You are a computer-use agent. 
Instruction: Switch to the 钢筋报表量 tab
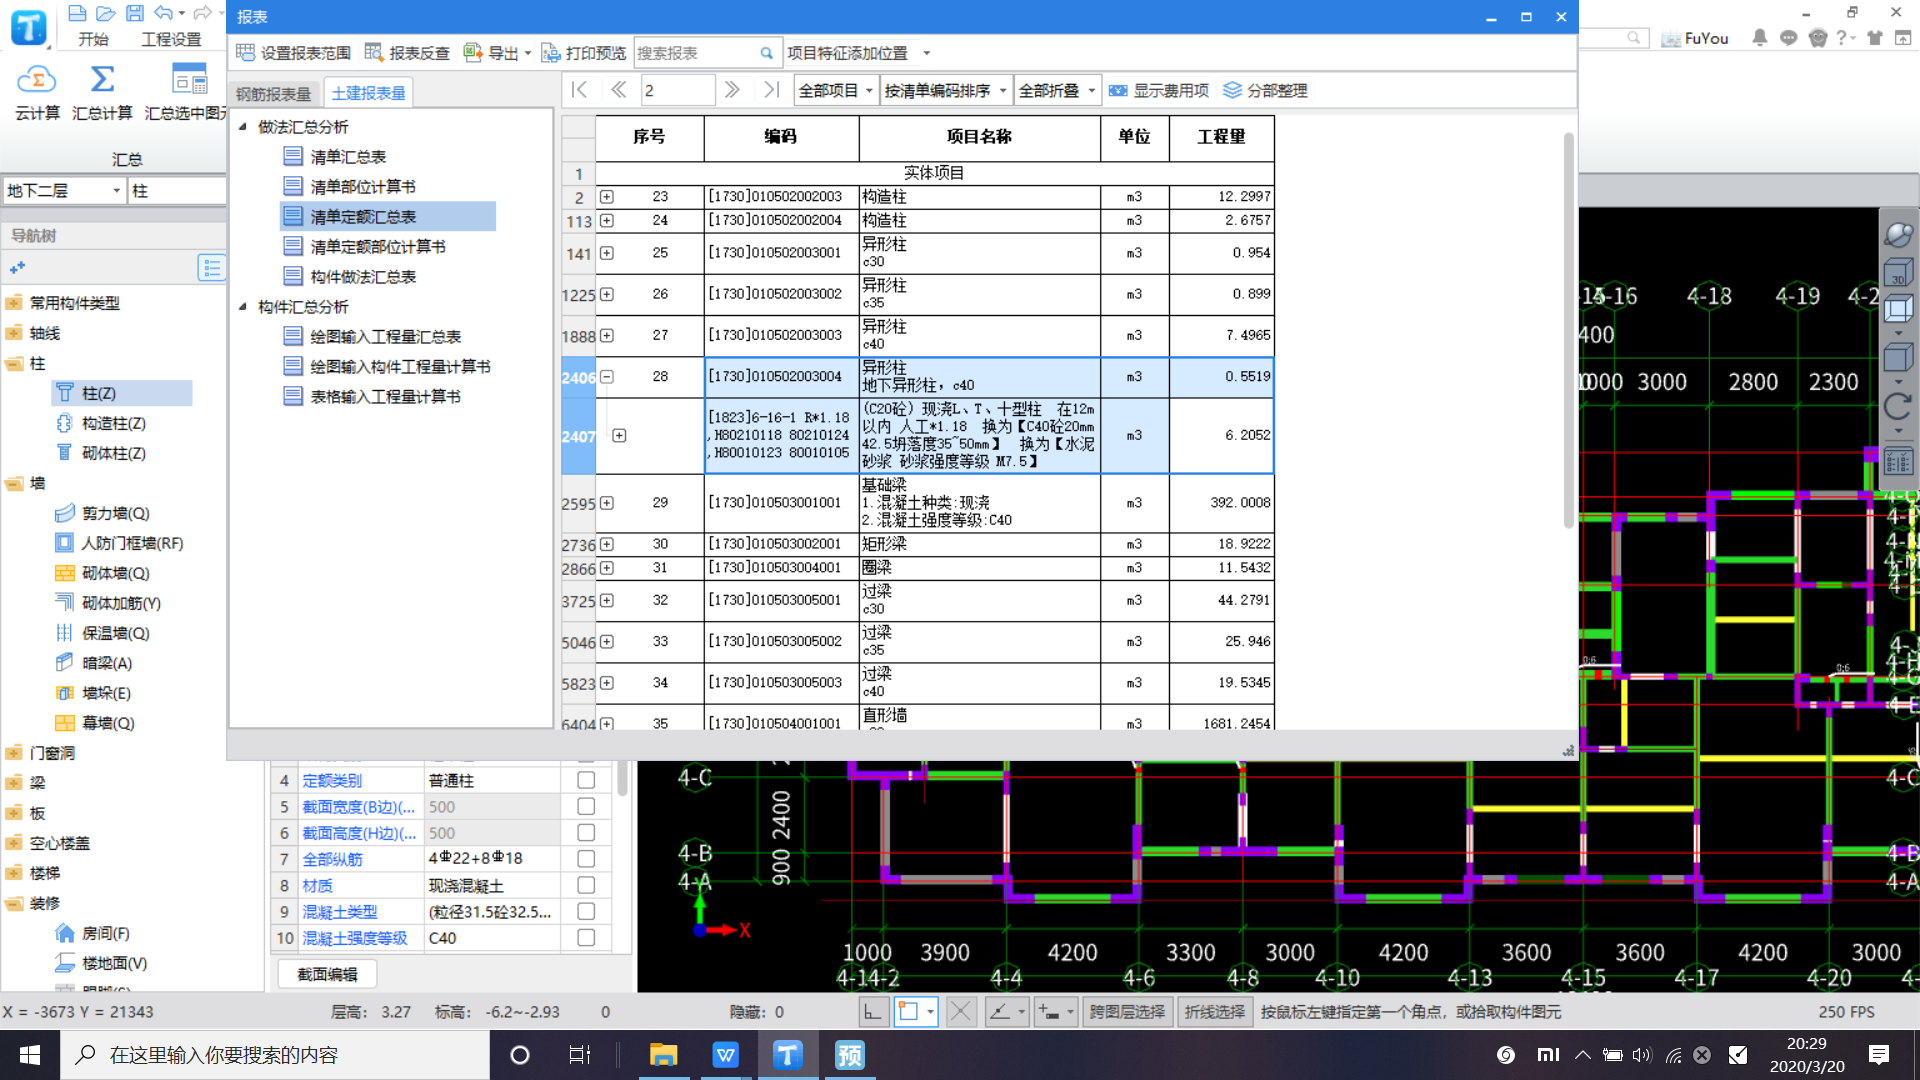pyautogui.click(x=274, y=93)
